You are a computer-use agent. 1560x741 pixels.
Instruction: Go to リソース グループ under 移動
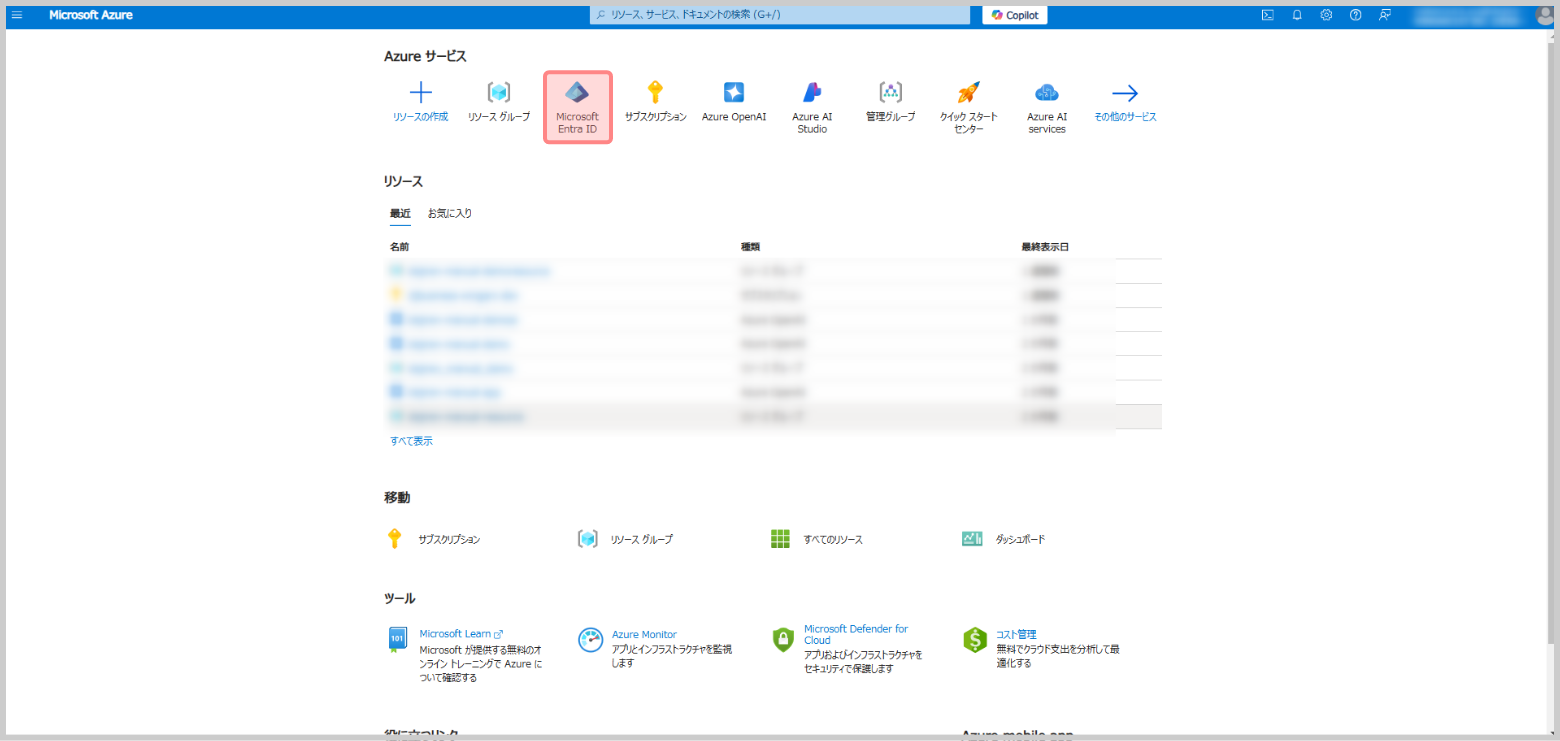click(x=642, y=539)
